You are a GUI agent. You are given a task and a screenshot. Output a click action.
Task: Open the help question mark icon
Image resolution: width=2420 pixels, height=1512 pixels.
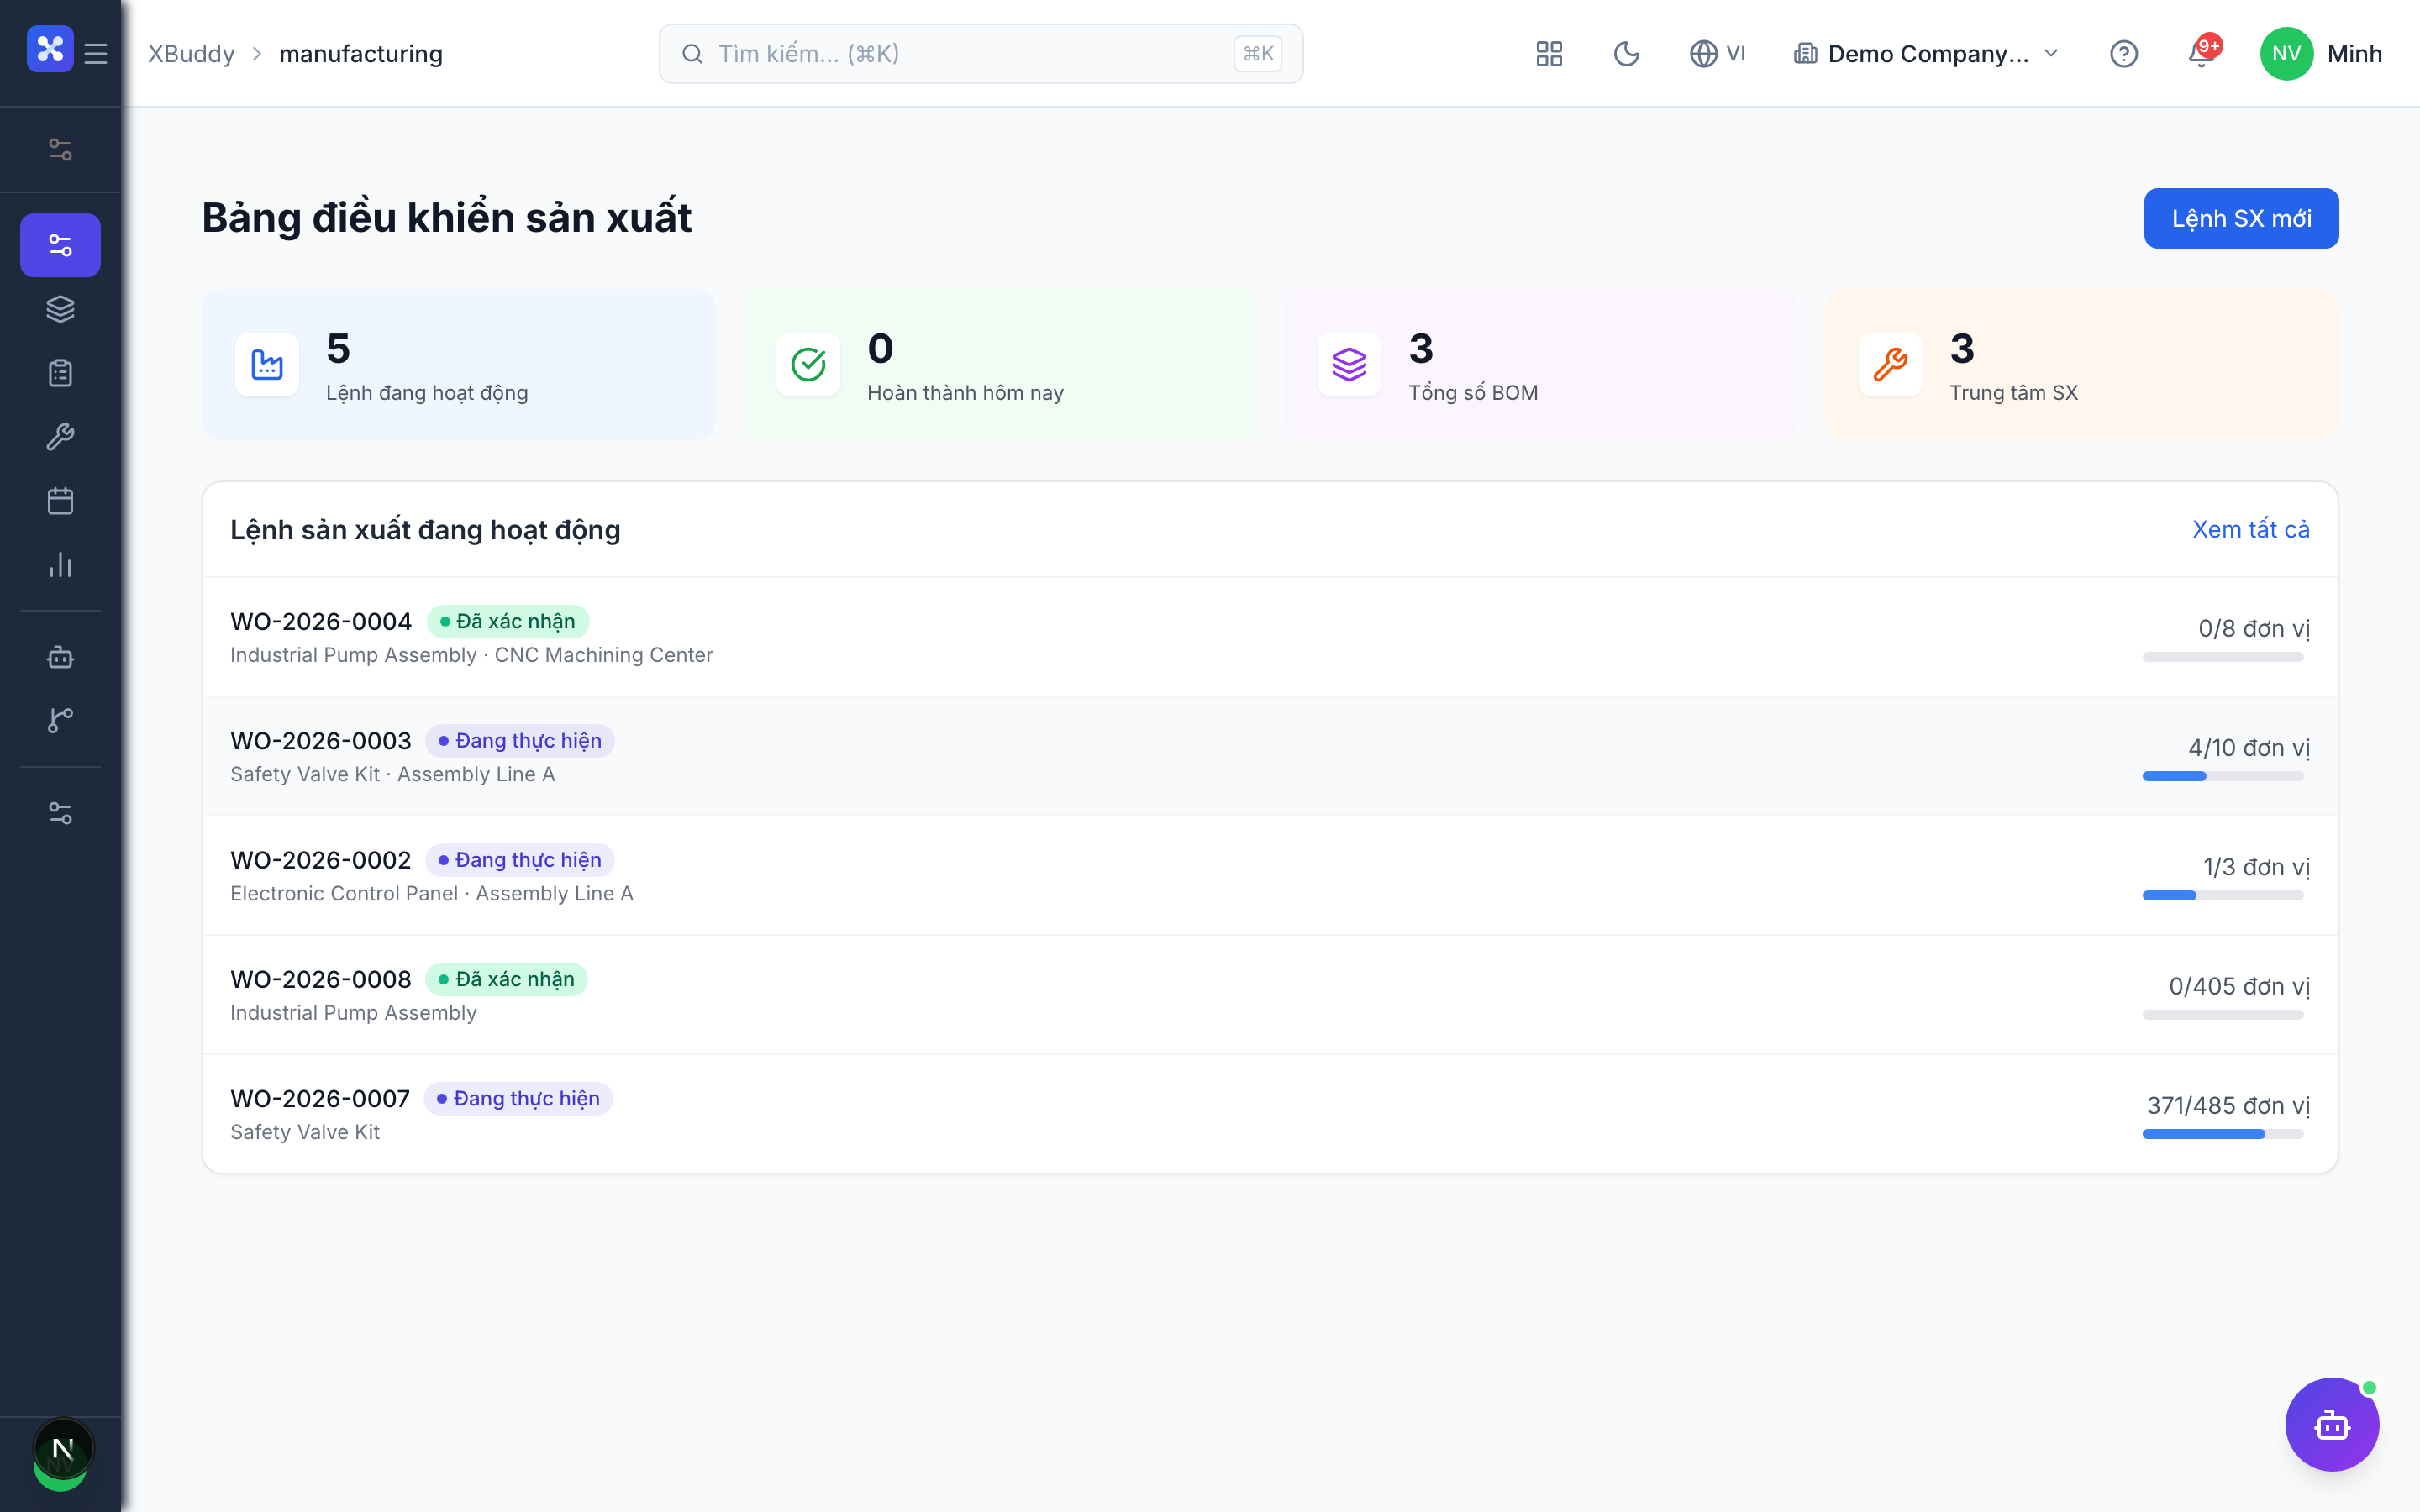(2123, 54)
